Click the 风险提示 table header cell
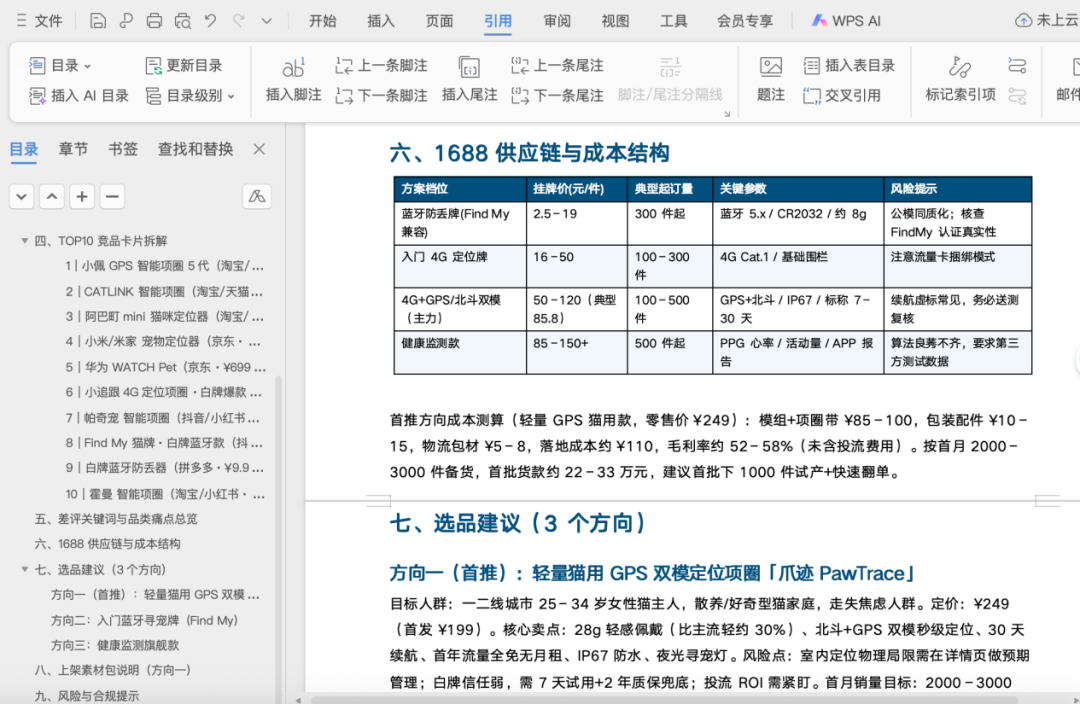1080x704 pixels. coord(957,189)
